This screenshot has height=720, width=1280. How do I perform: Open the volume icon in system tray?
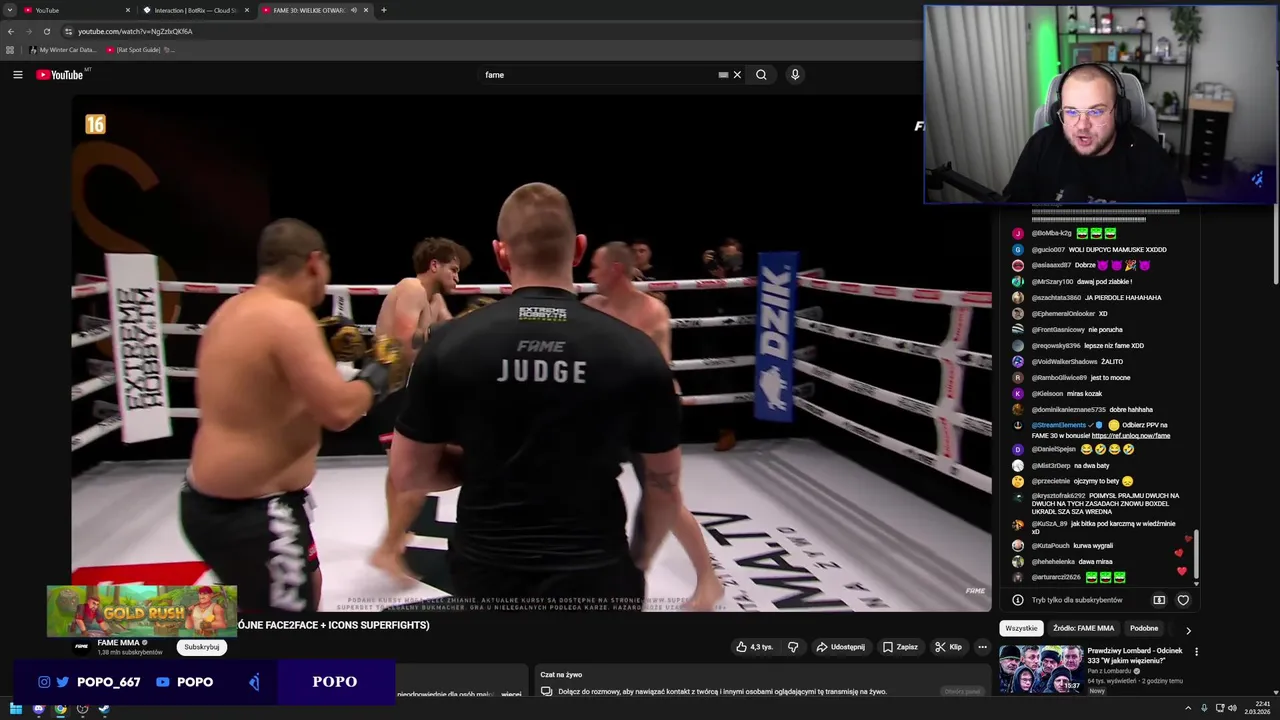[1231, 709]
